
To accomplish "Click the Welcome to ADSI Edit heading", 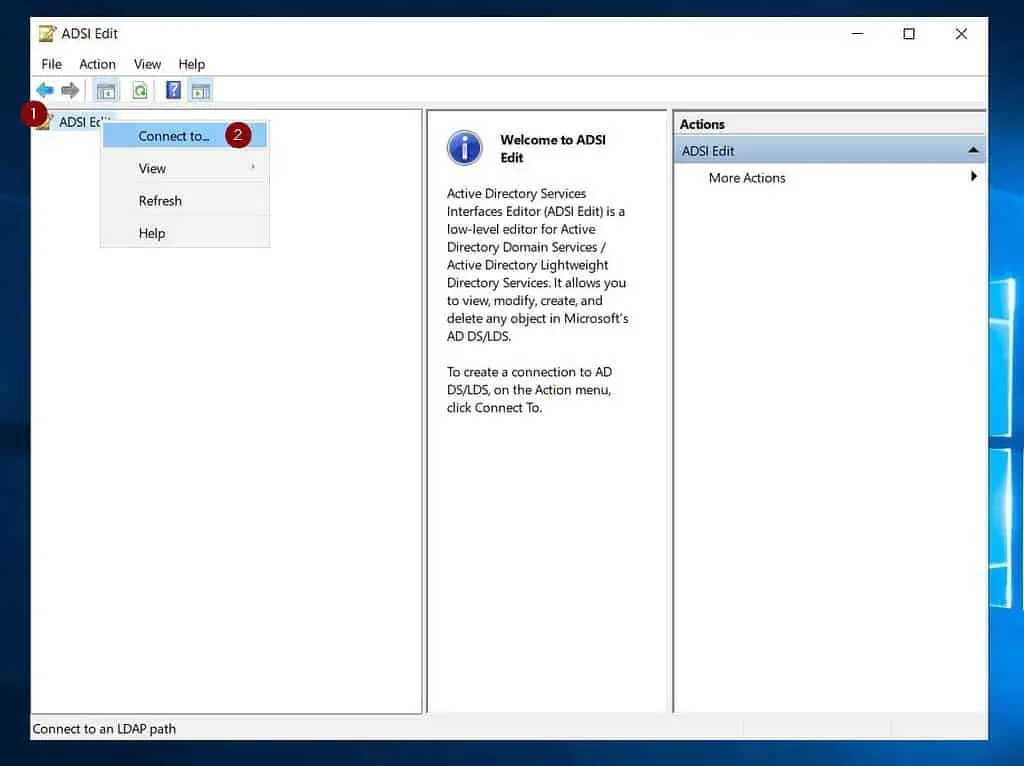I will pos(552,148).
